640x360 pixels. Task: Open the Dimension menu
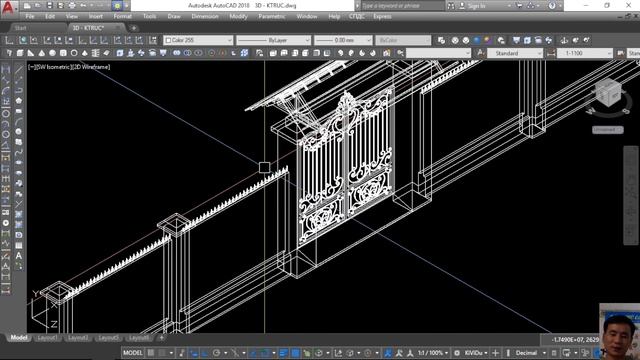pyautogui.click(x=205, y=16)
